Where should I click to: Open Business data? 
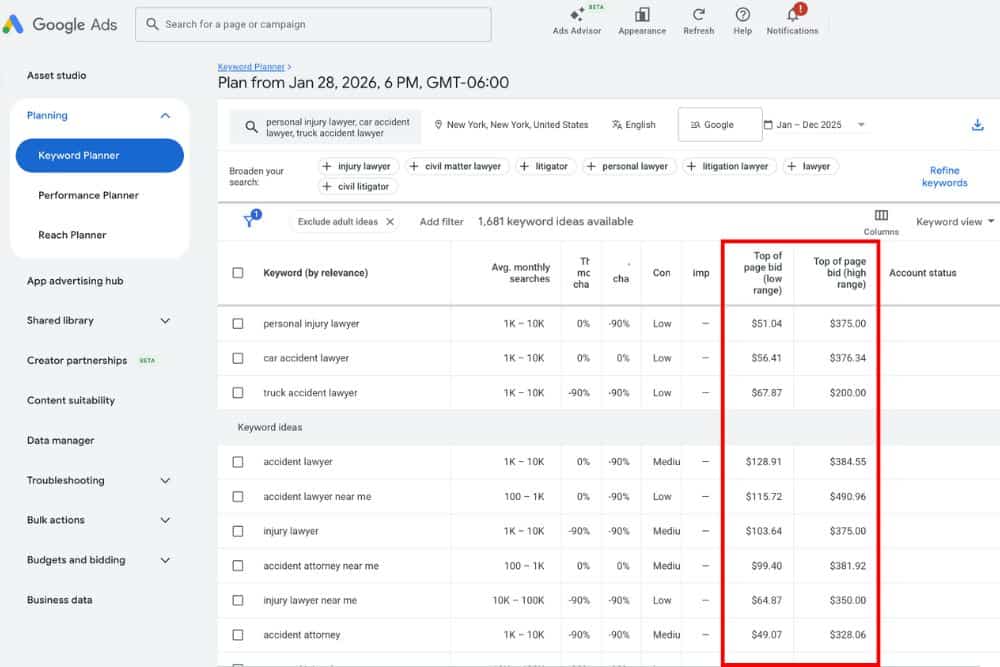tap(59, 600)
